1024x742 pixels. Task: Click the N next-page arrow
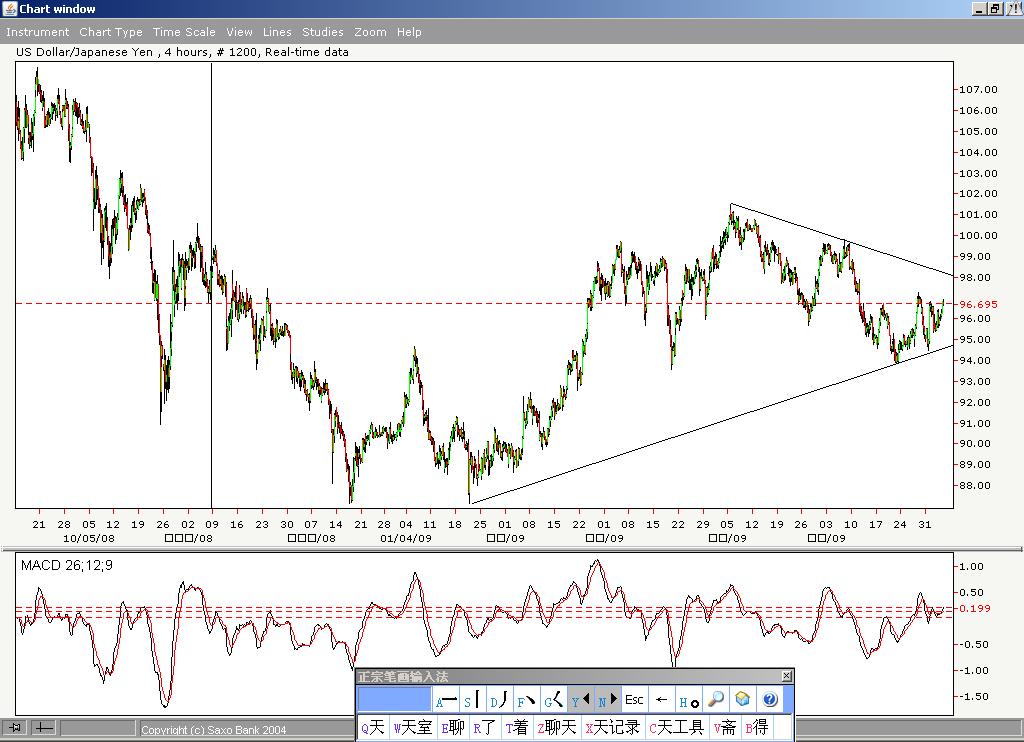pos(607,700)
